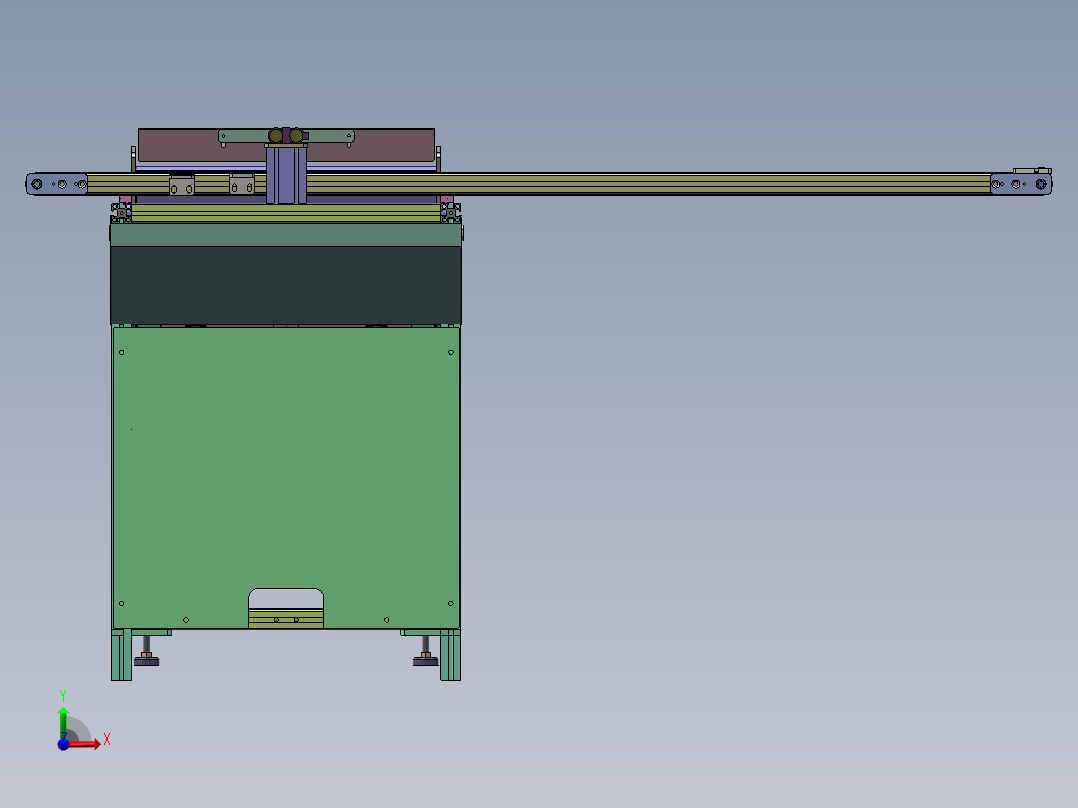This screenshot has height=808, width=1078.
Task: Select the right green frame leg
Action: pos(450,655)
